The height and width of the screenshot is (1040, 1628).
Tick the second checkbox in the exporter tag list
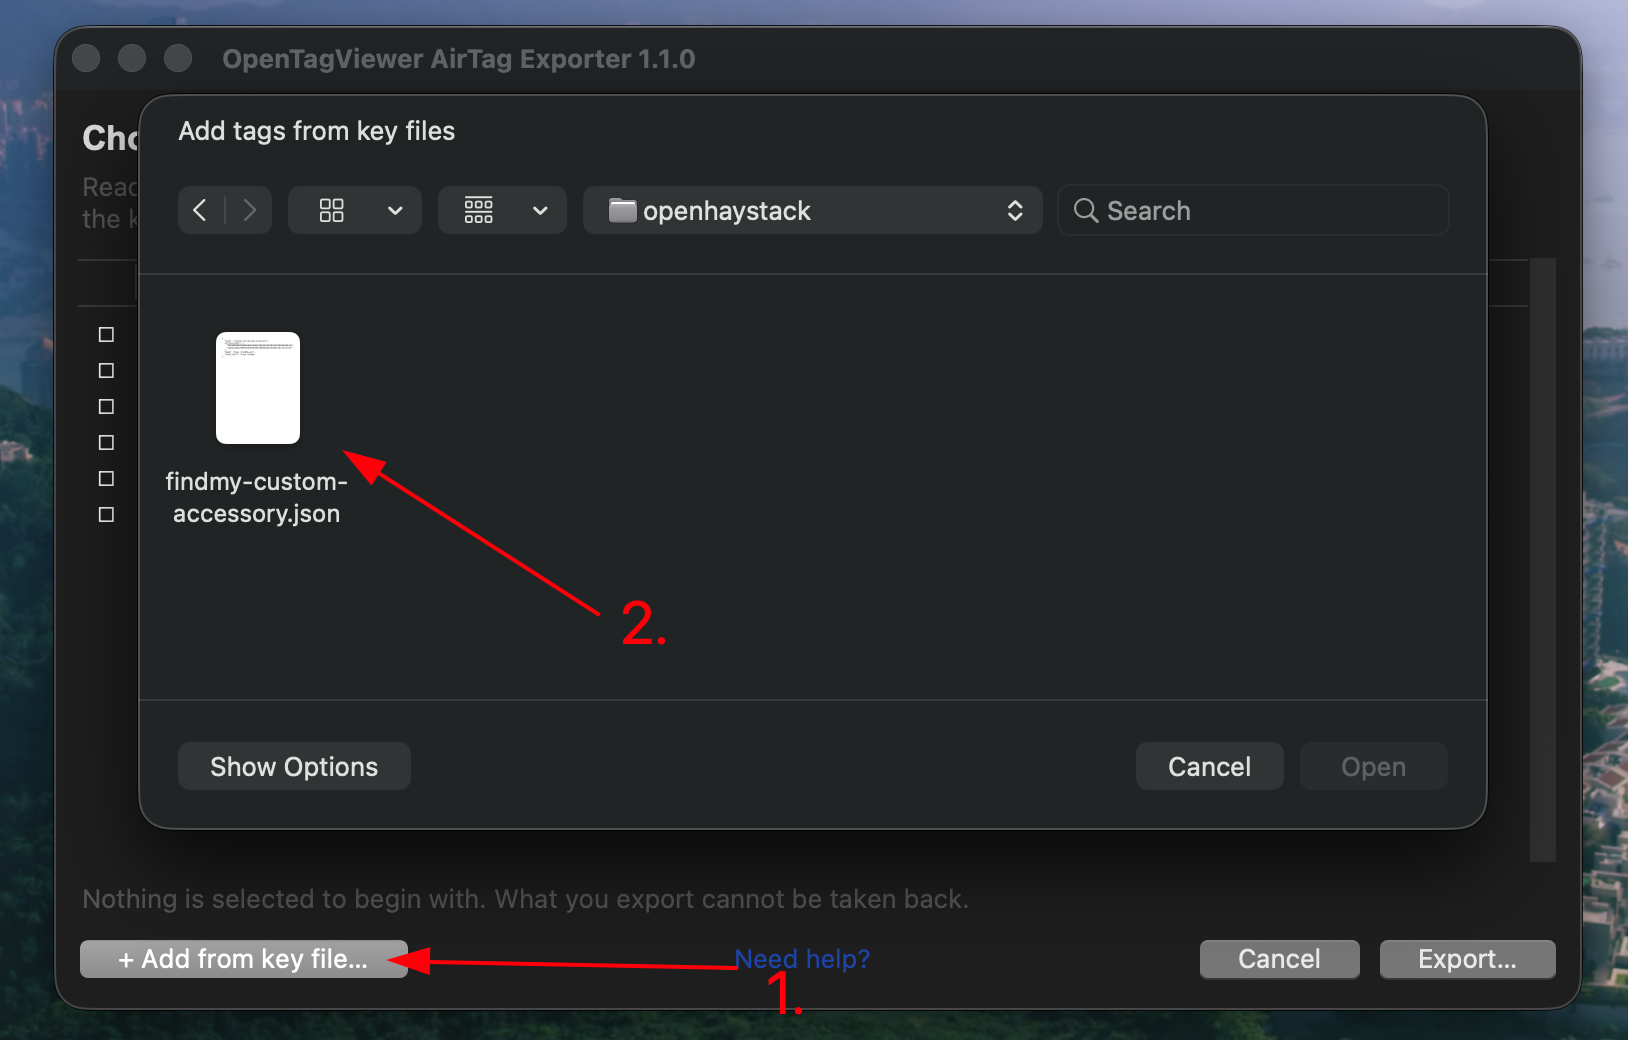(x=106, y=370)
